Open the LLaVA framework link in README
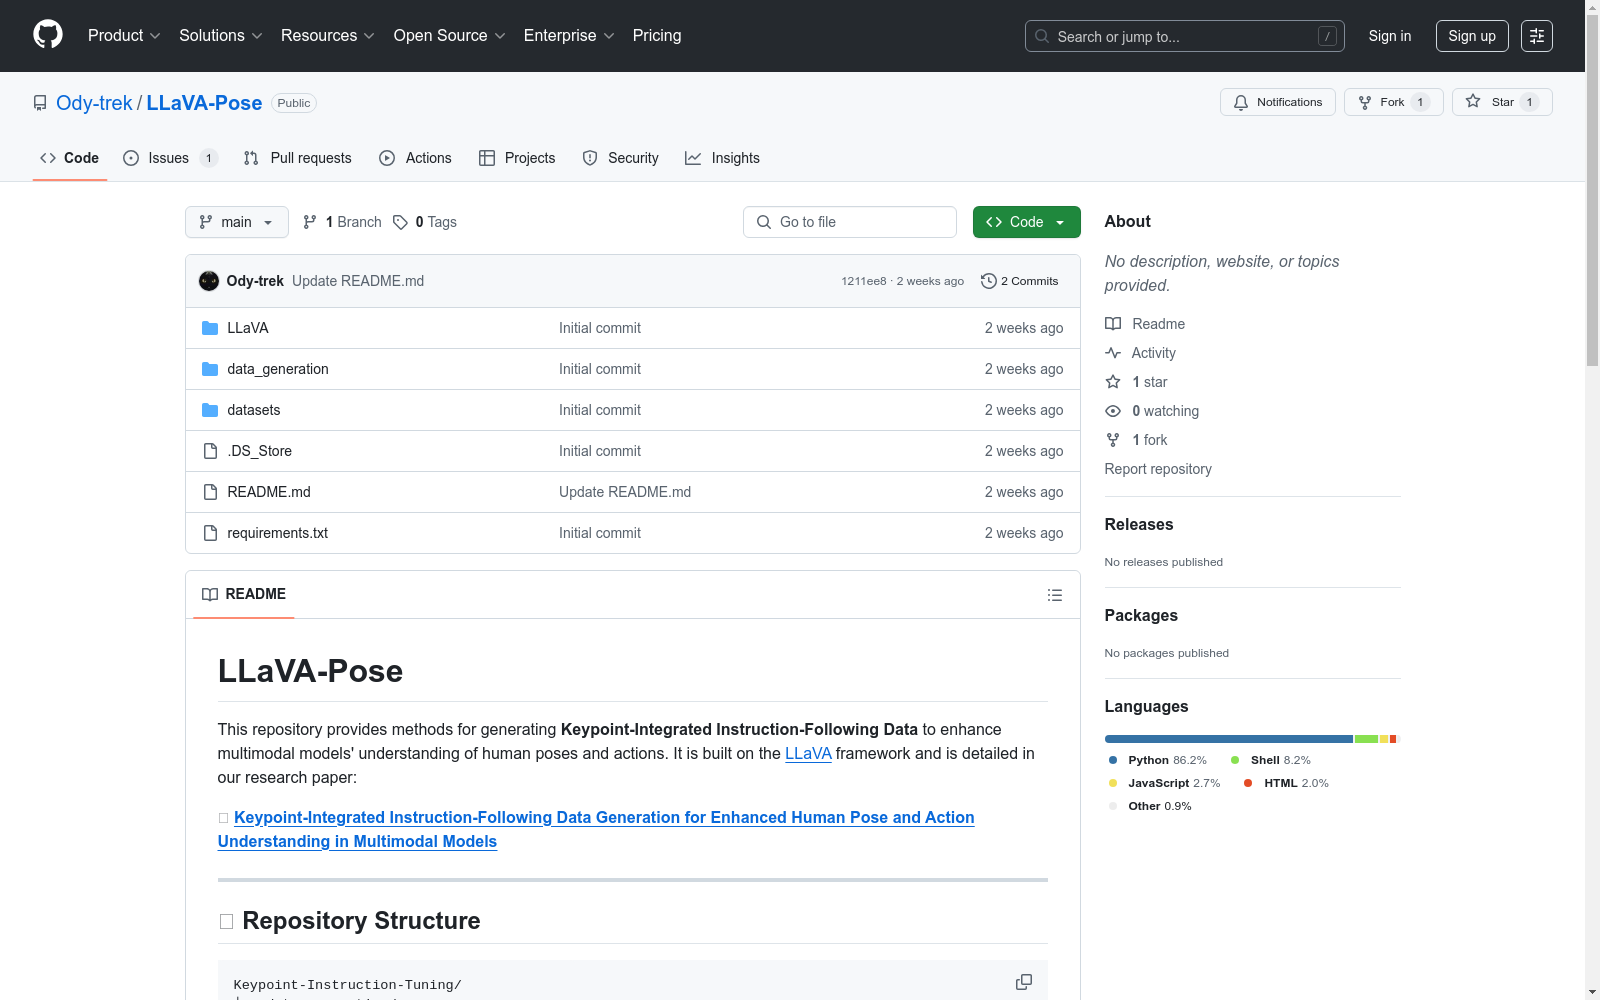This screenshot has height=1000, width=1600. pyautogui.click(x=808, y=753)
